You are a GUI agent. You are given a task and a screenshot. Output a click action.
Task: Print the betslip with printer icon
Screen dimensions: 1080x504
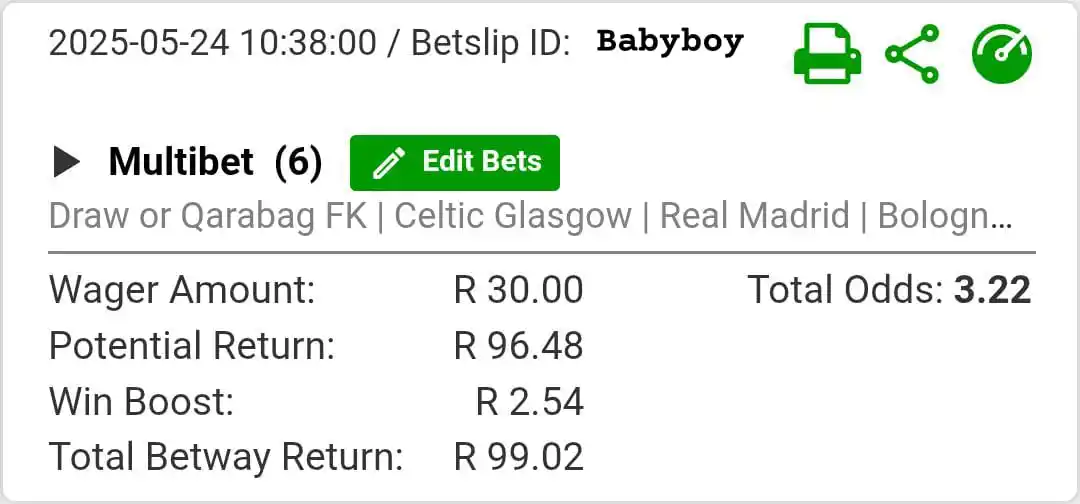[827, 54]
